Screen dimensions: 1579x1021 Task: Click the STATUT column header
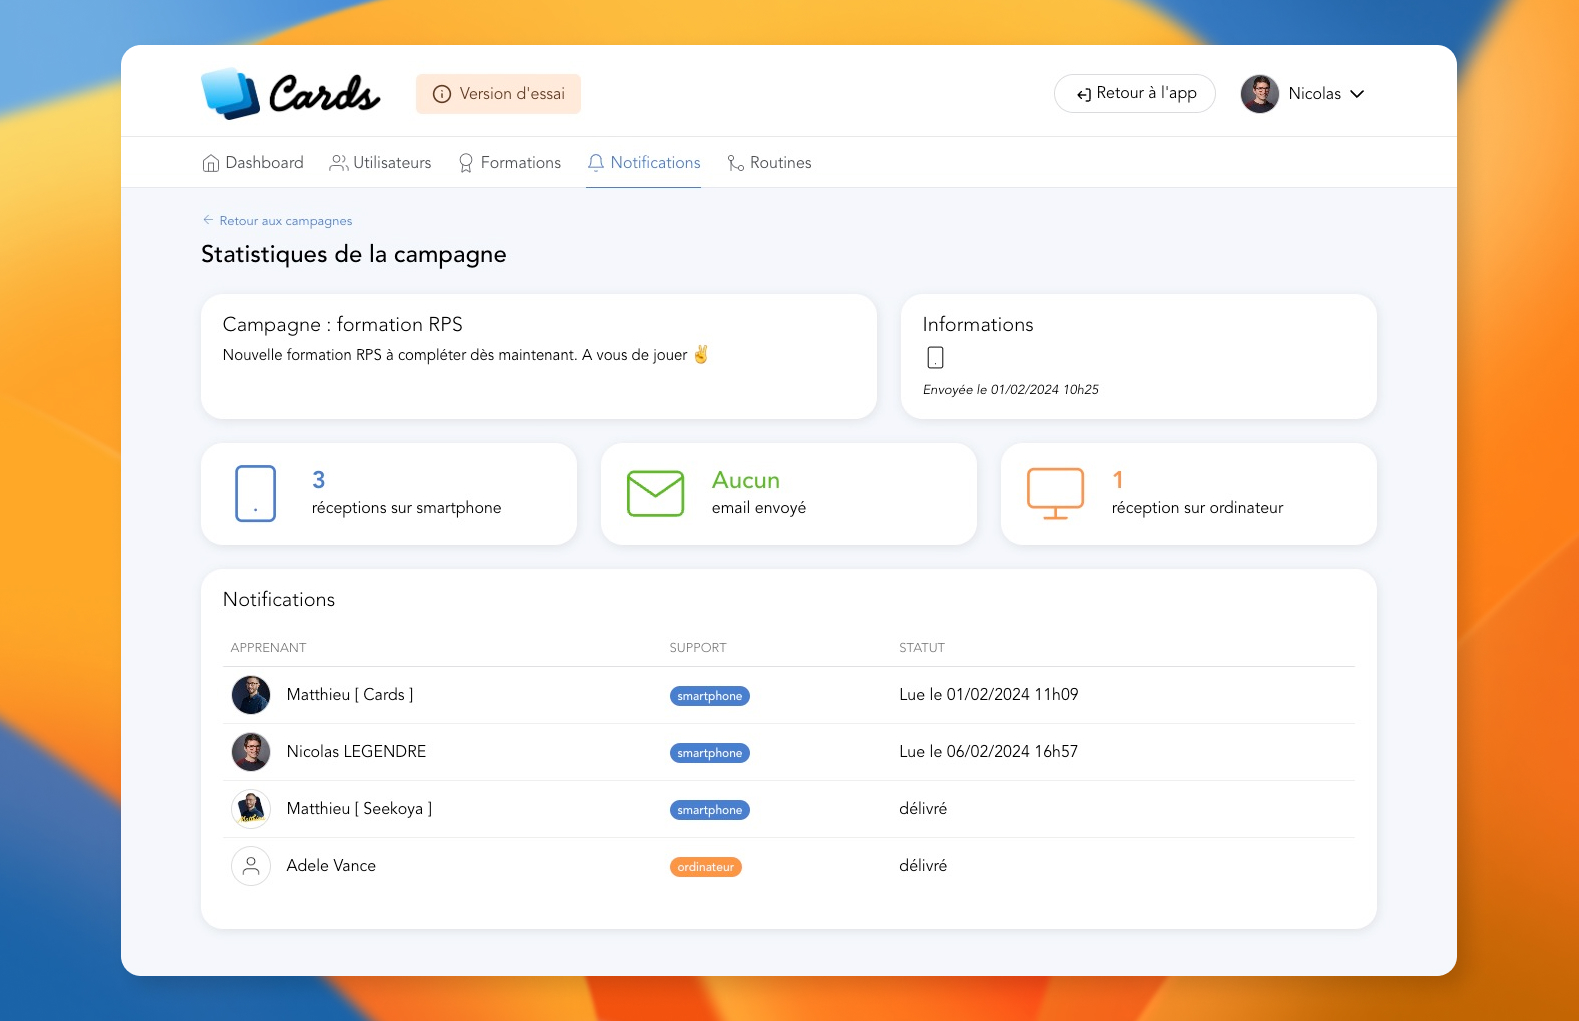(x=922, y=648)
